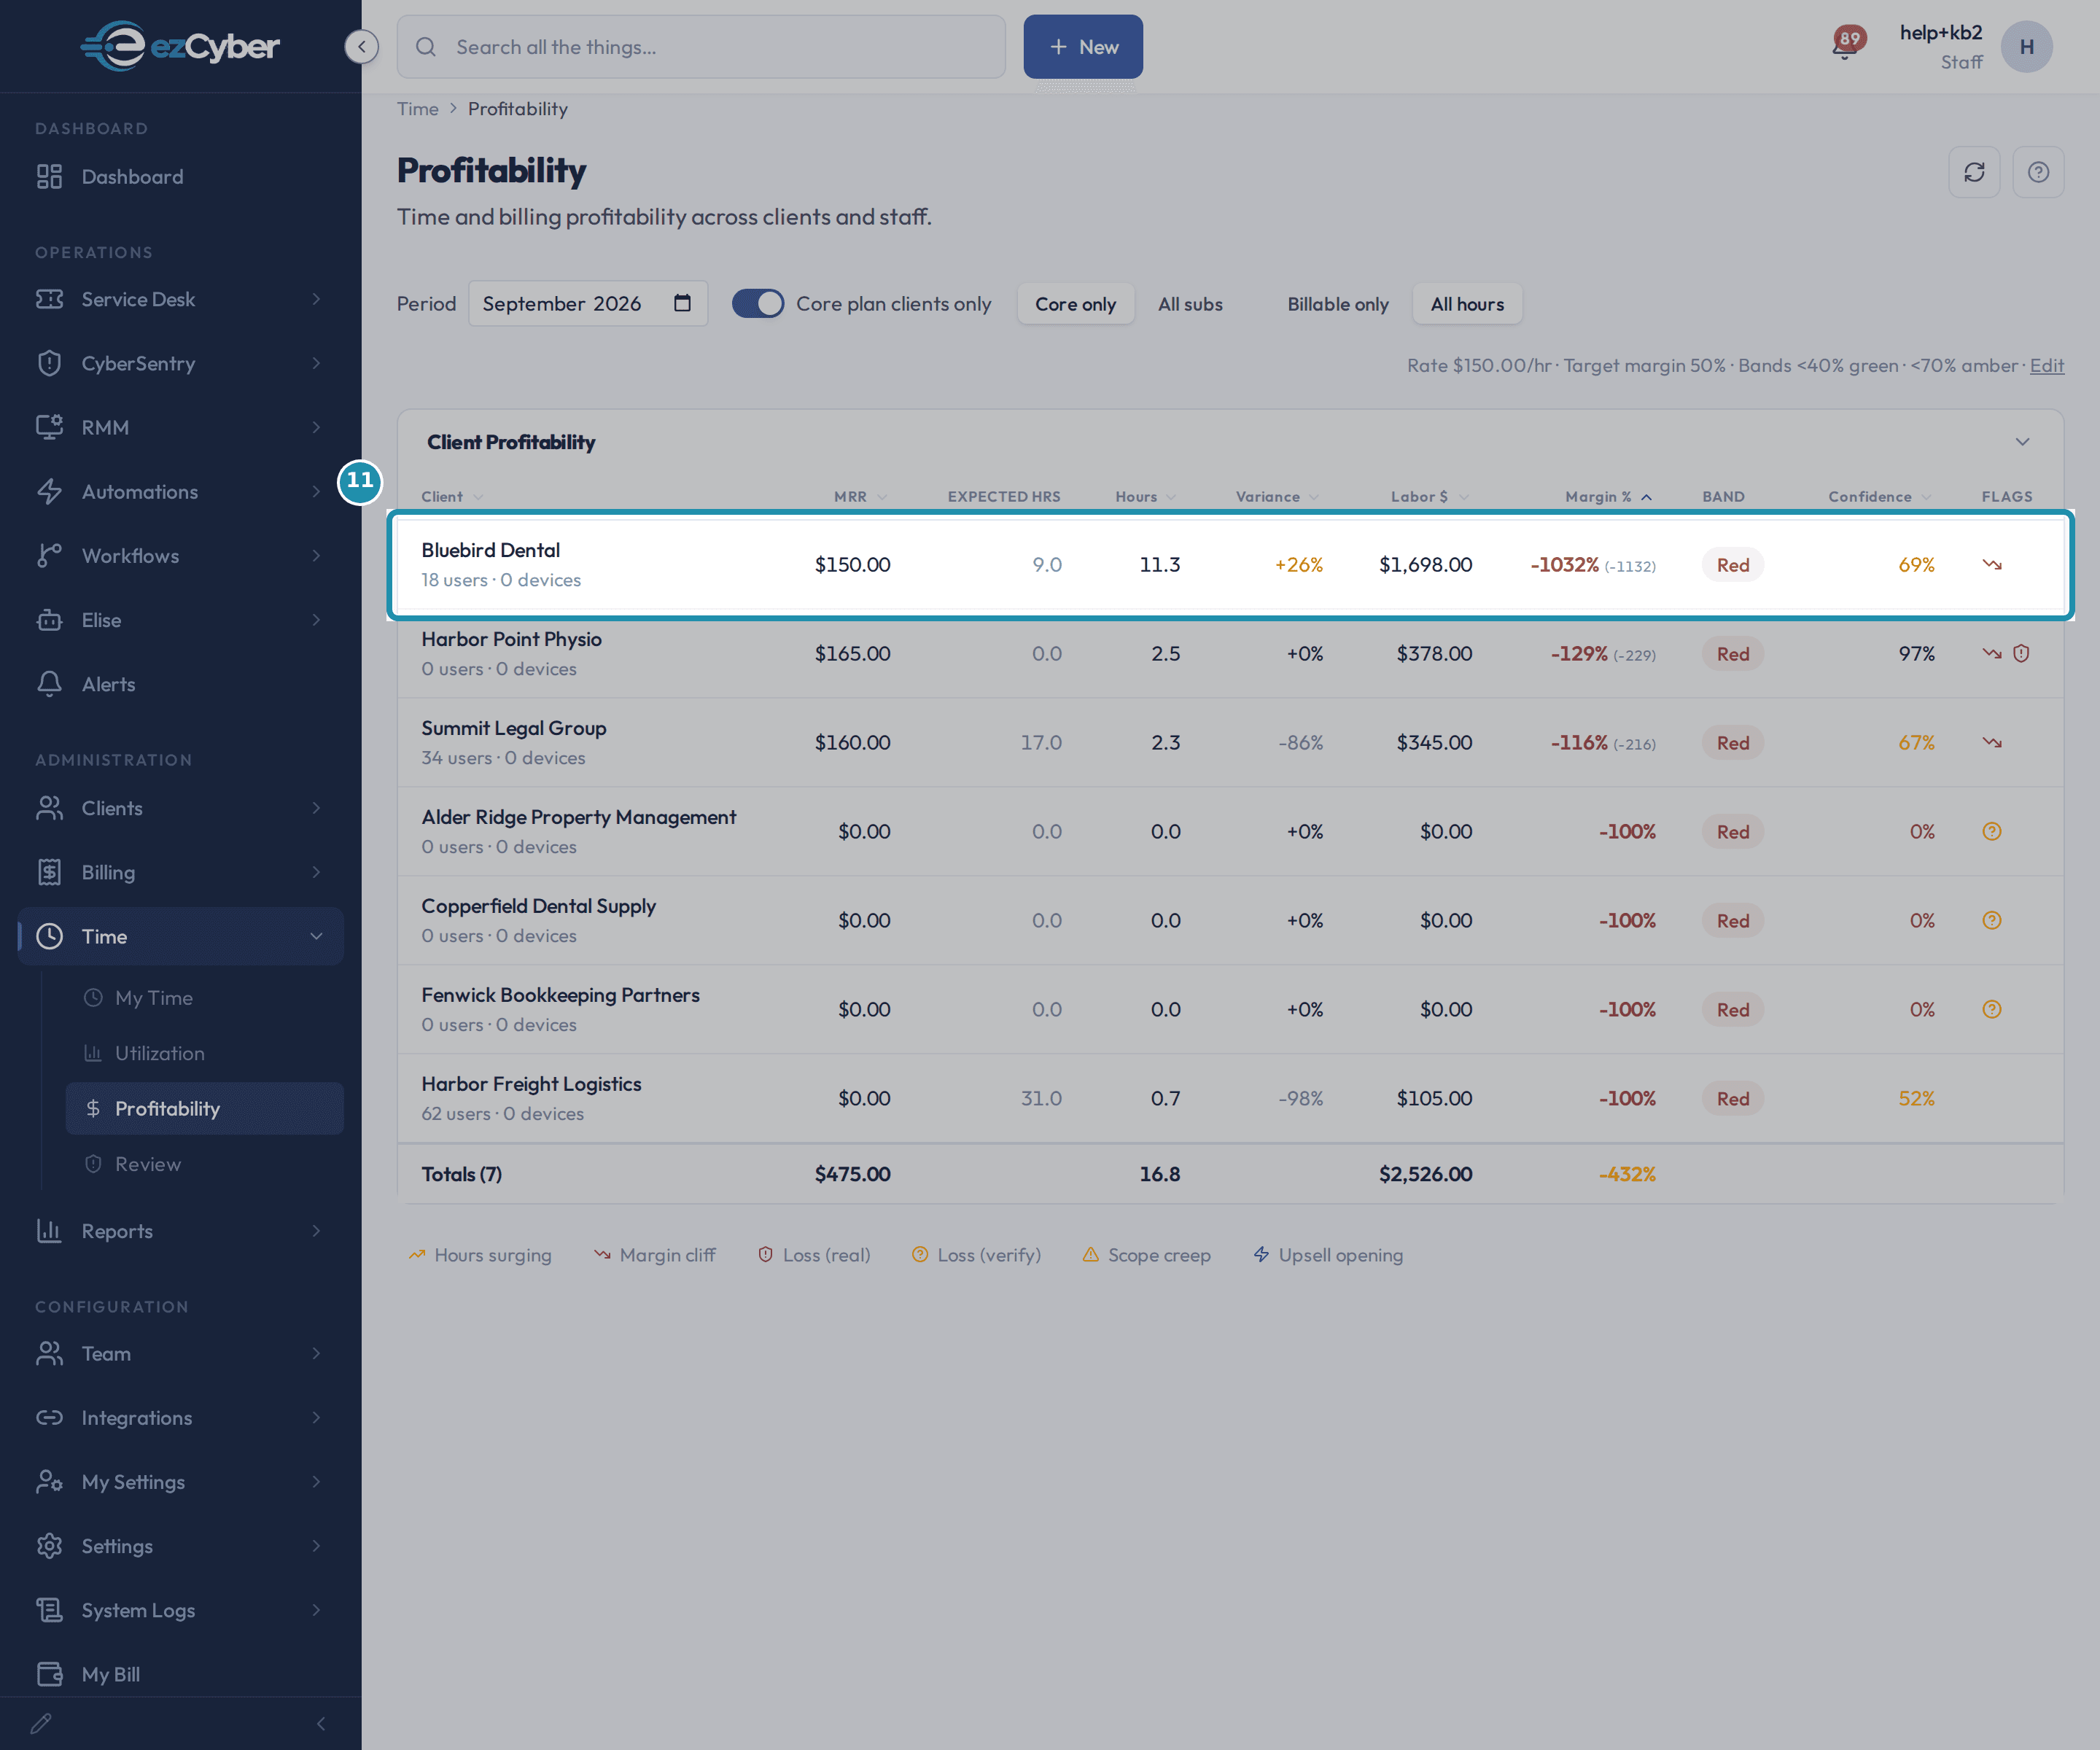Click loss verify flag for Alder Ridge
Image resolution: width=2100 pixels, height=1750 pixels.
coord(1992,832)
